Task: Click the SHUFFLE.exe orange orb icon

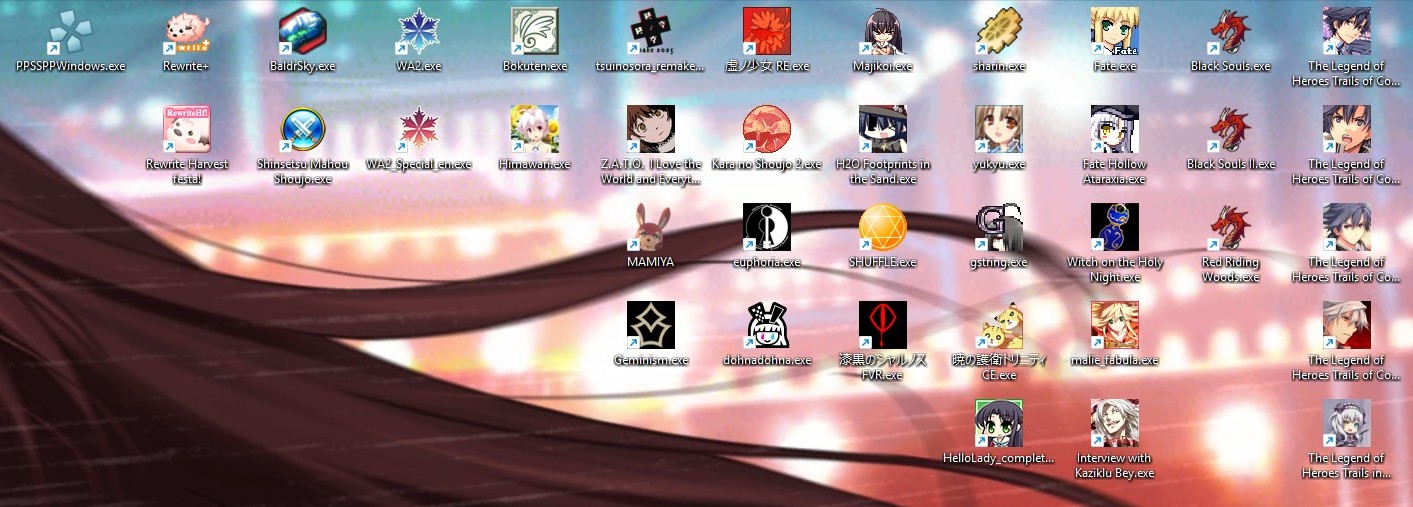Action: point(883,228)
